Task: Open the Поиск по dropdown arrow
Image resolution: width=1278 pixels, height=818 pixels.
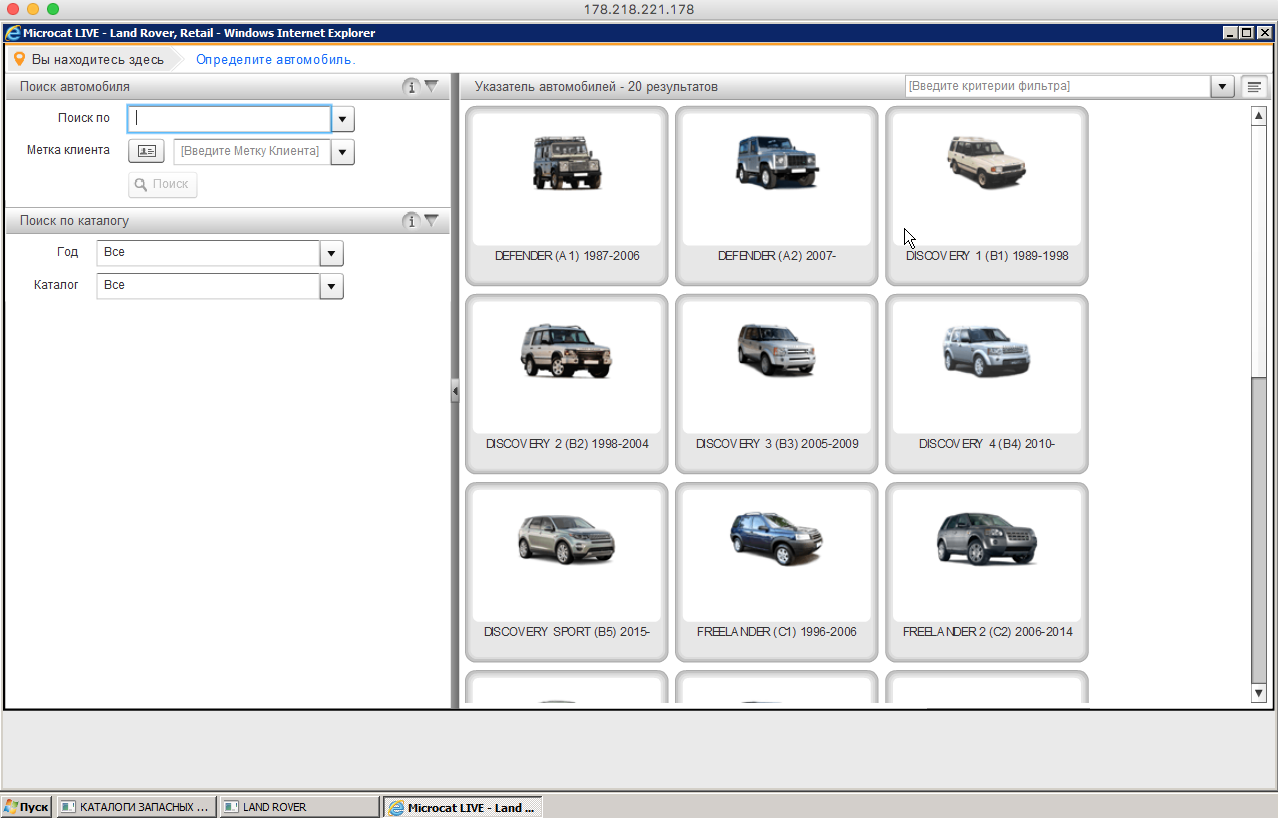Action: [342, 120]
